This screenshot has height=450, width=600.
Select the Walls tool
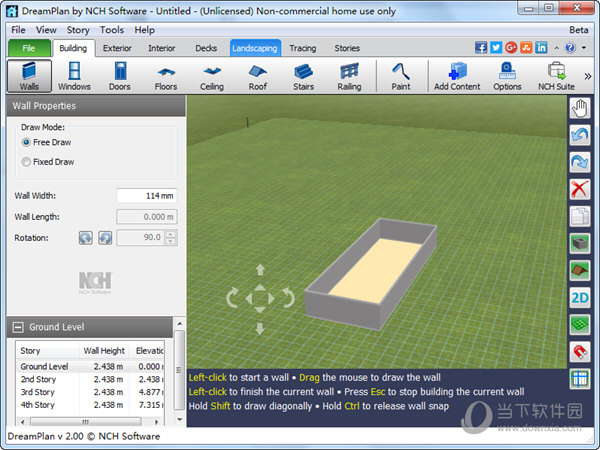29,76
